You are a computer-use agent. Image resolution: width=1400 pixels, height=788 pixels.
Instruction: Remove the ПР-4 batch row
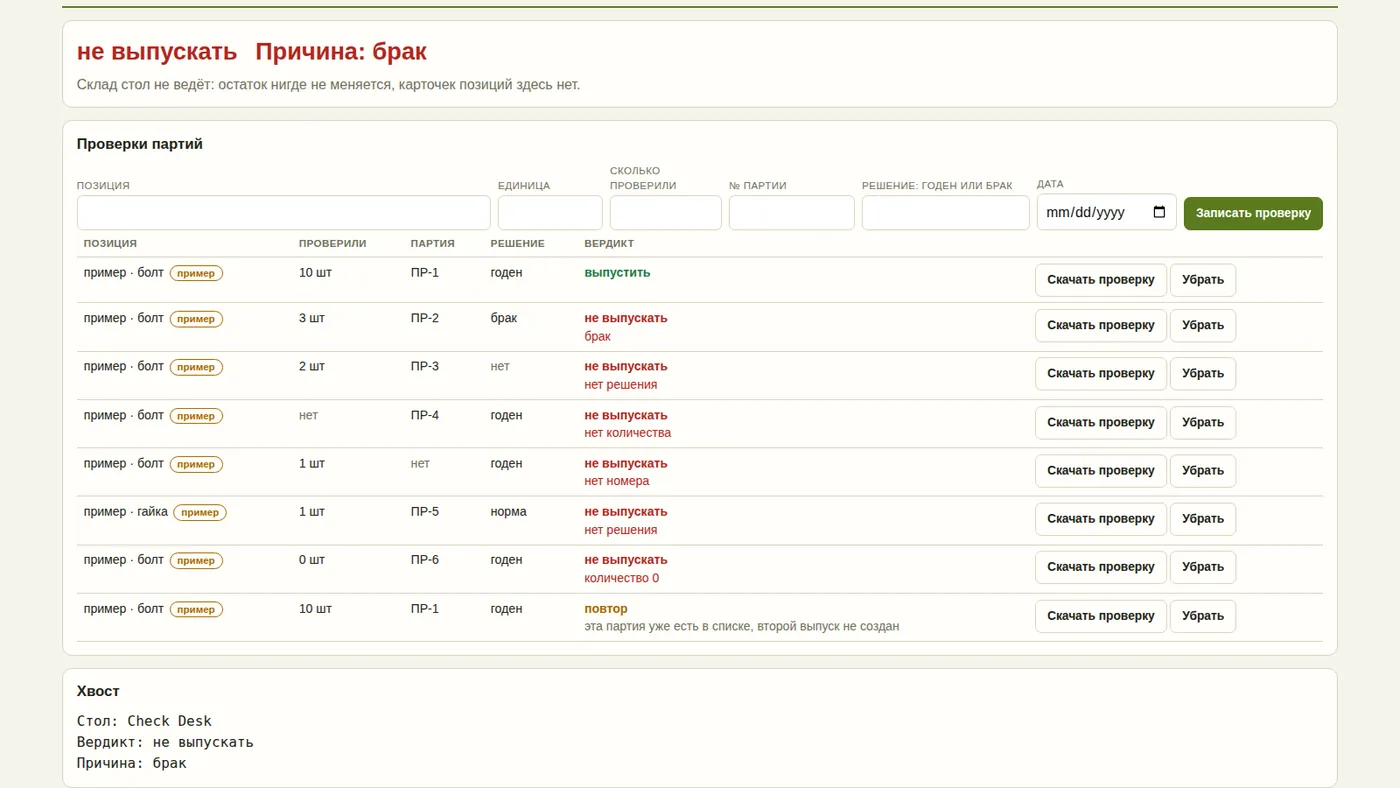point(1203,423)
